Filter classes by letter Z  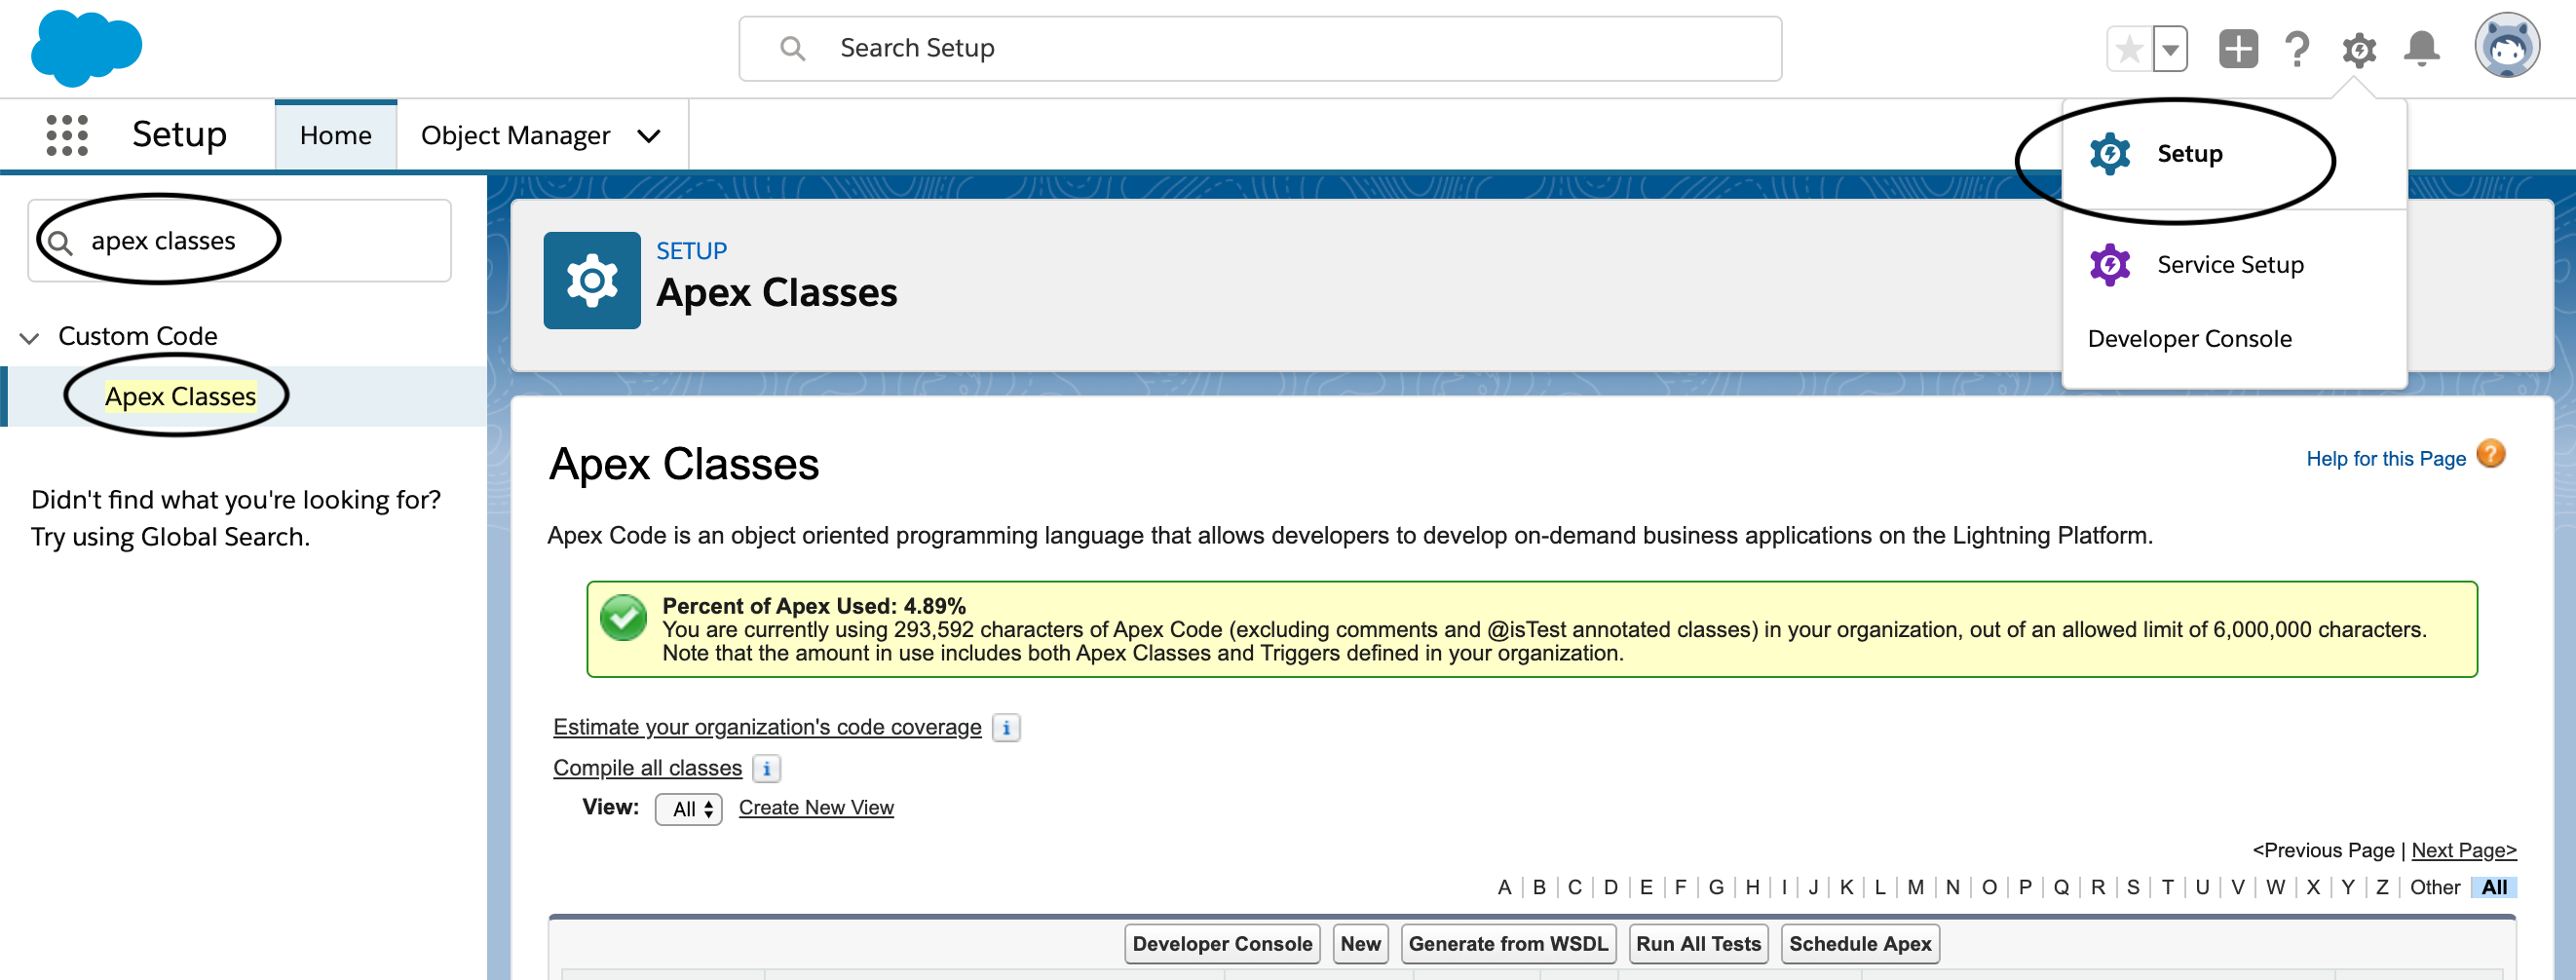2381,887
